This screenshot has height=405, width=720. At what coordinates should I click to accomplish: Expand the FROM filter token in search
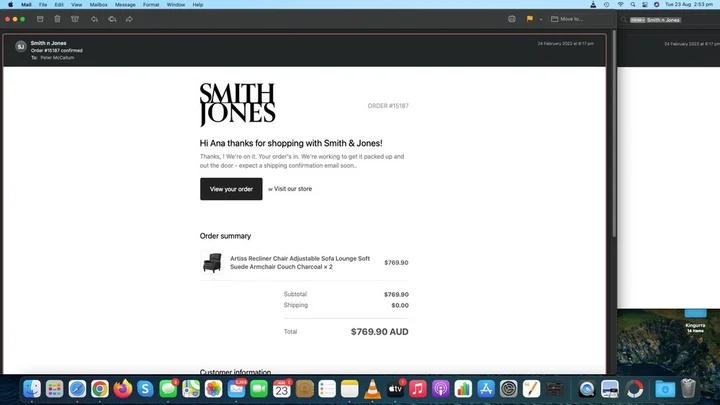click(637, 20)
